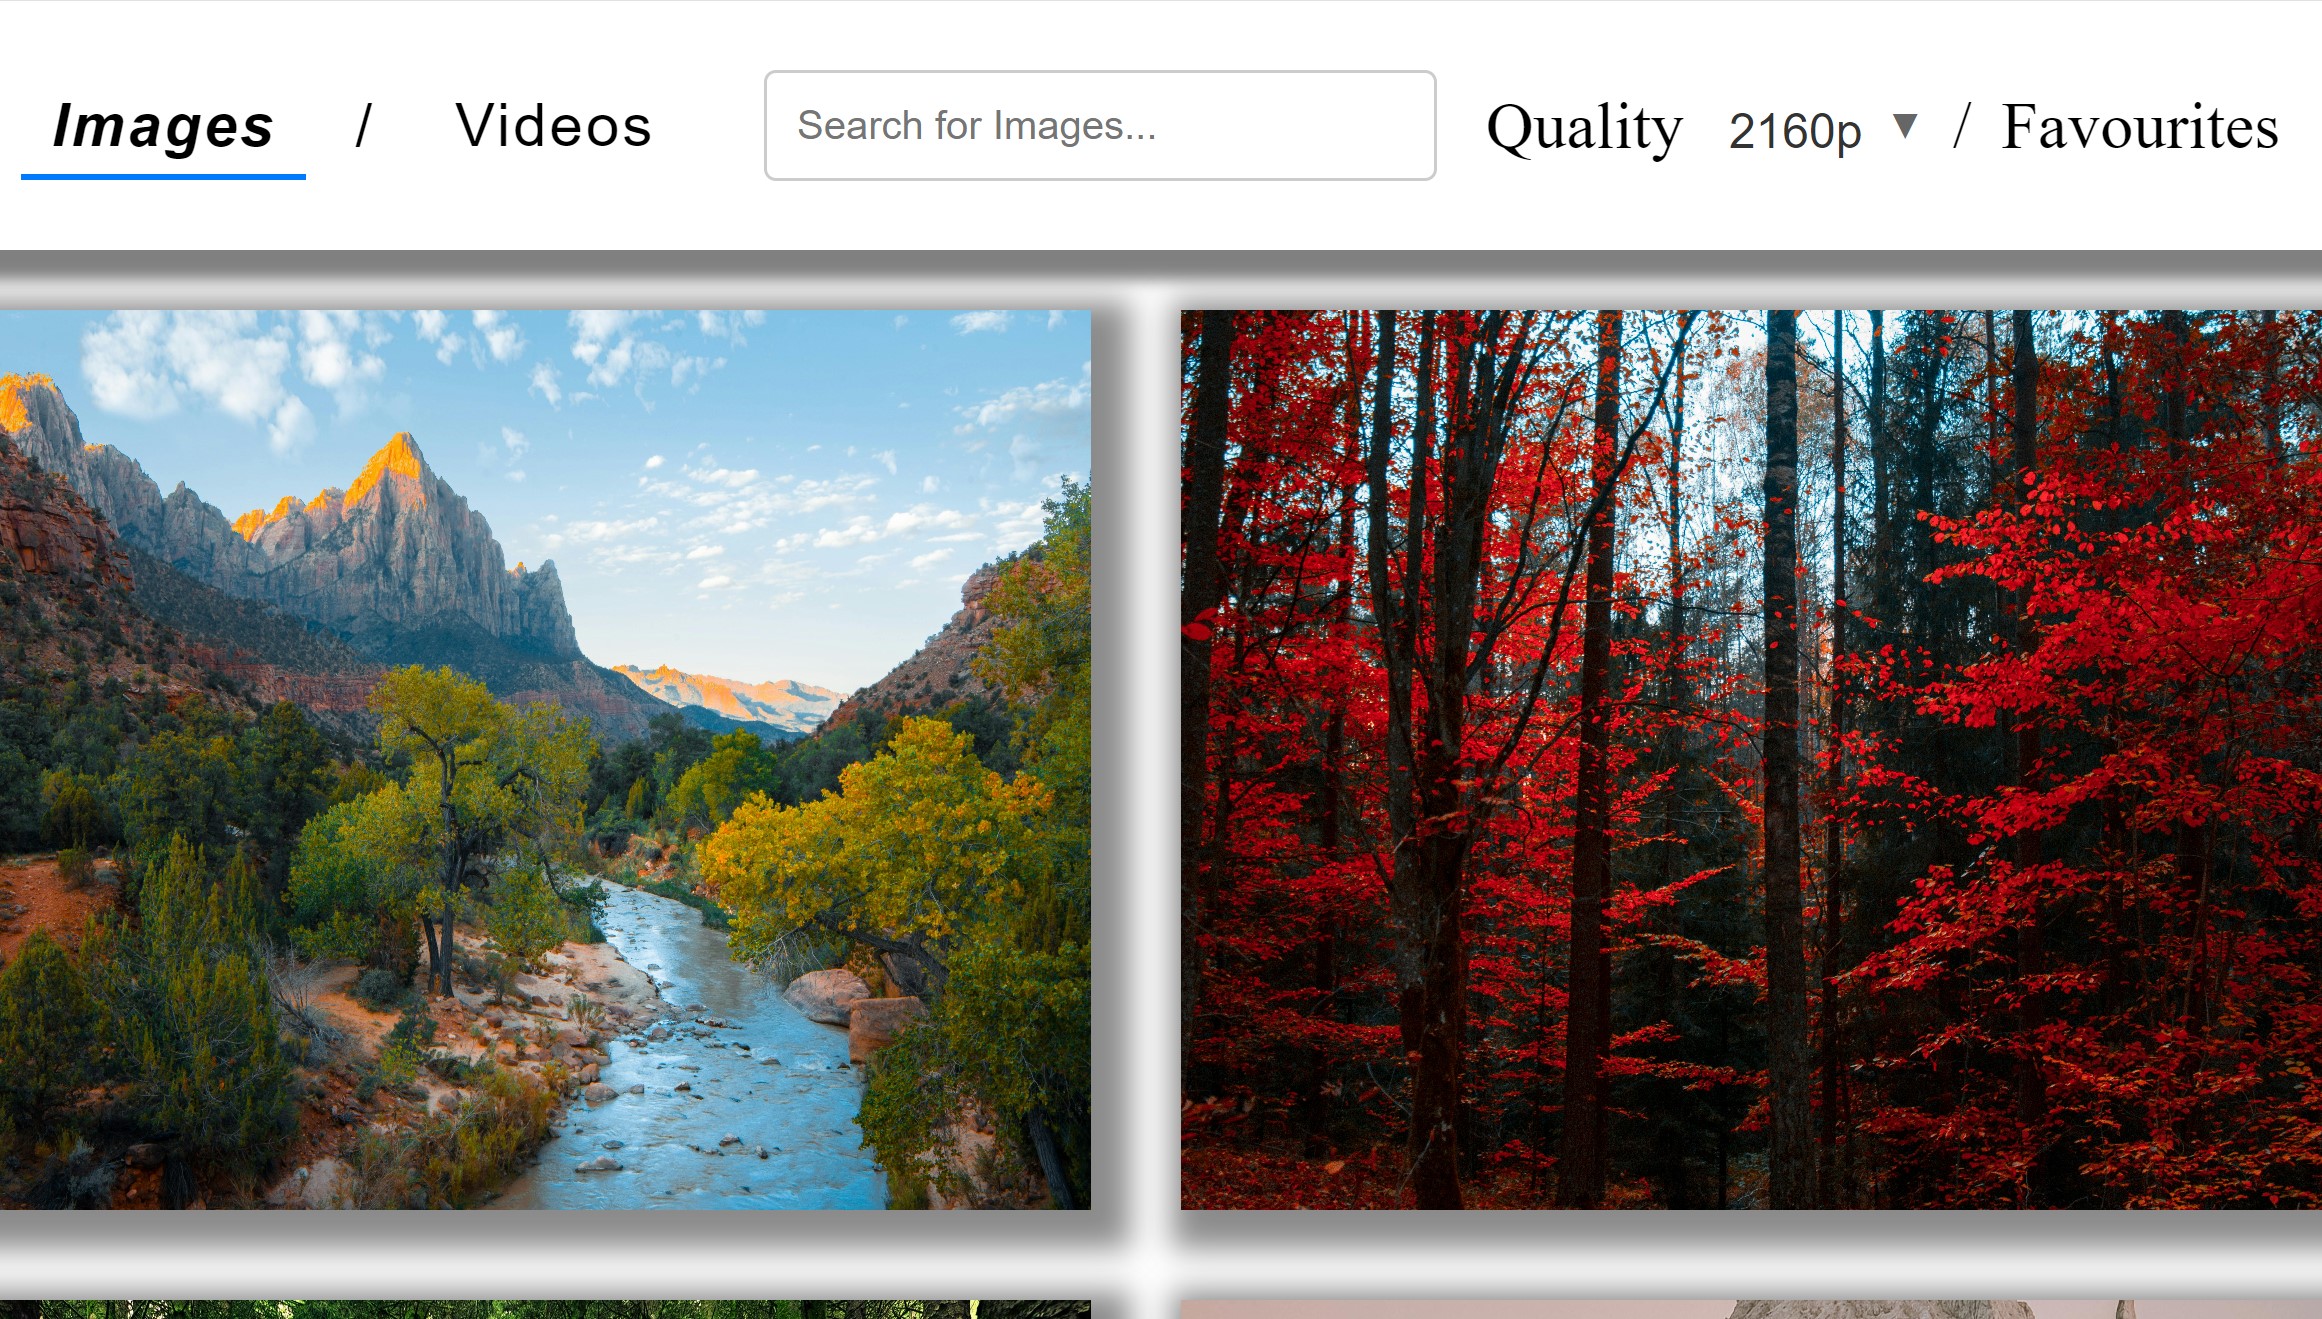Screen dimensions: 2322x1319
Task: Open the mountain river canyon photo
Action: (x=545, y=759)
